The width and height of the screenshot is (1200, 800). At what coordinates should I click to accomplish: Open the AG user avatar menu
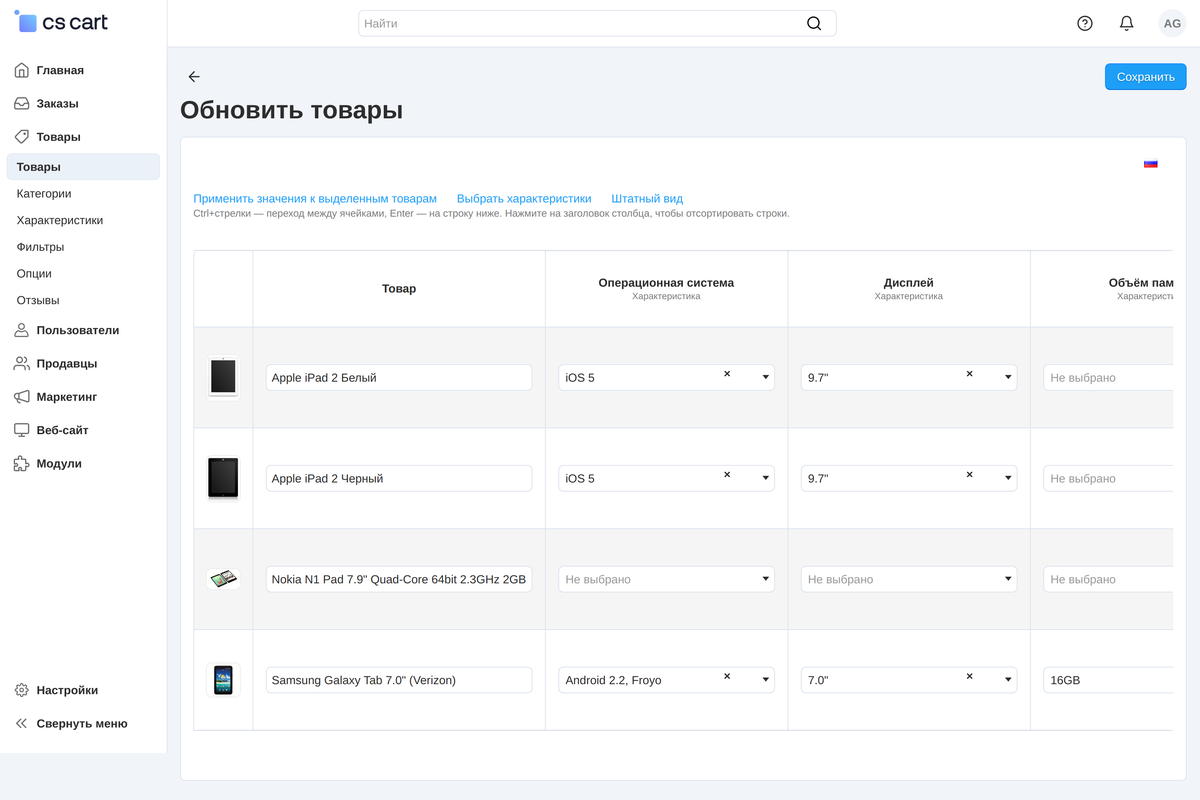click(1172, 23)
